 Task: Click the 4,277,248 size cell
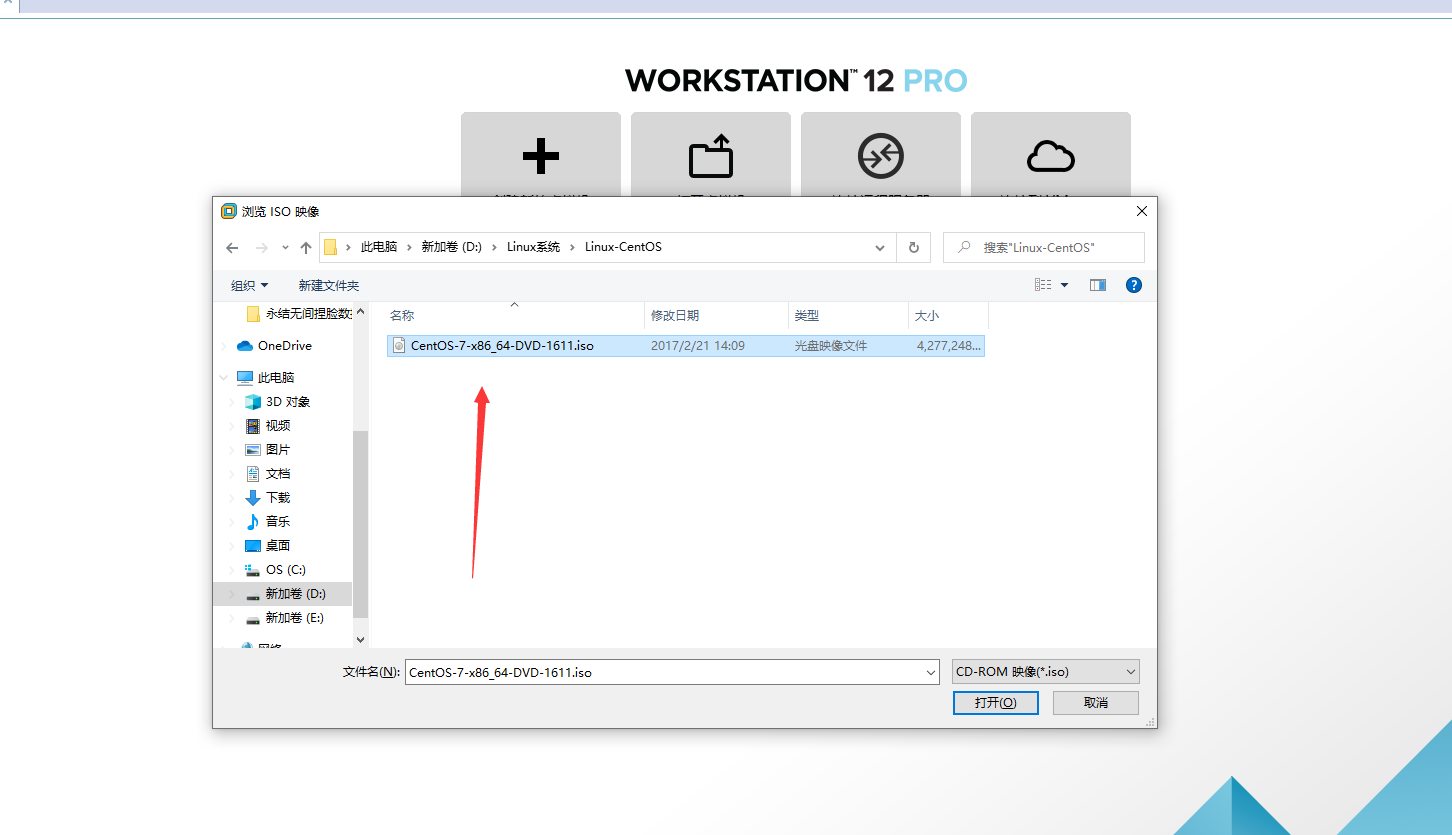click(950, 346)
